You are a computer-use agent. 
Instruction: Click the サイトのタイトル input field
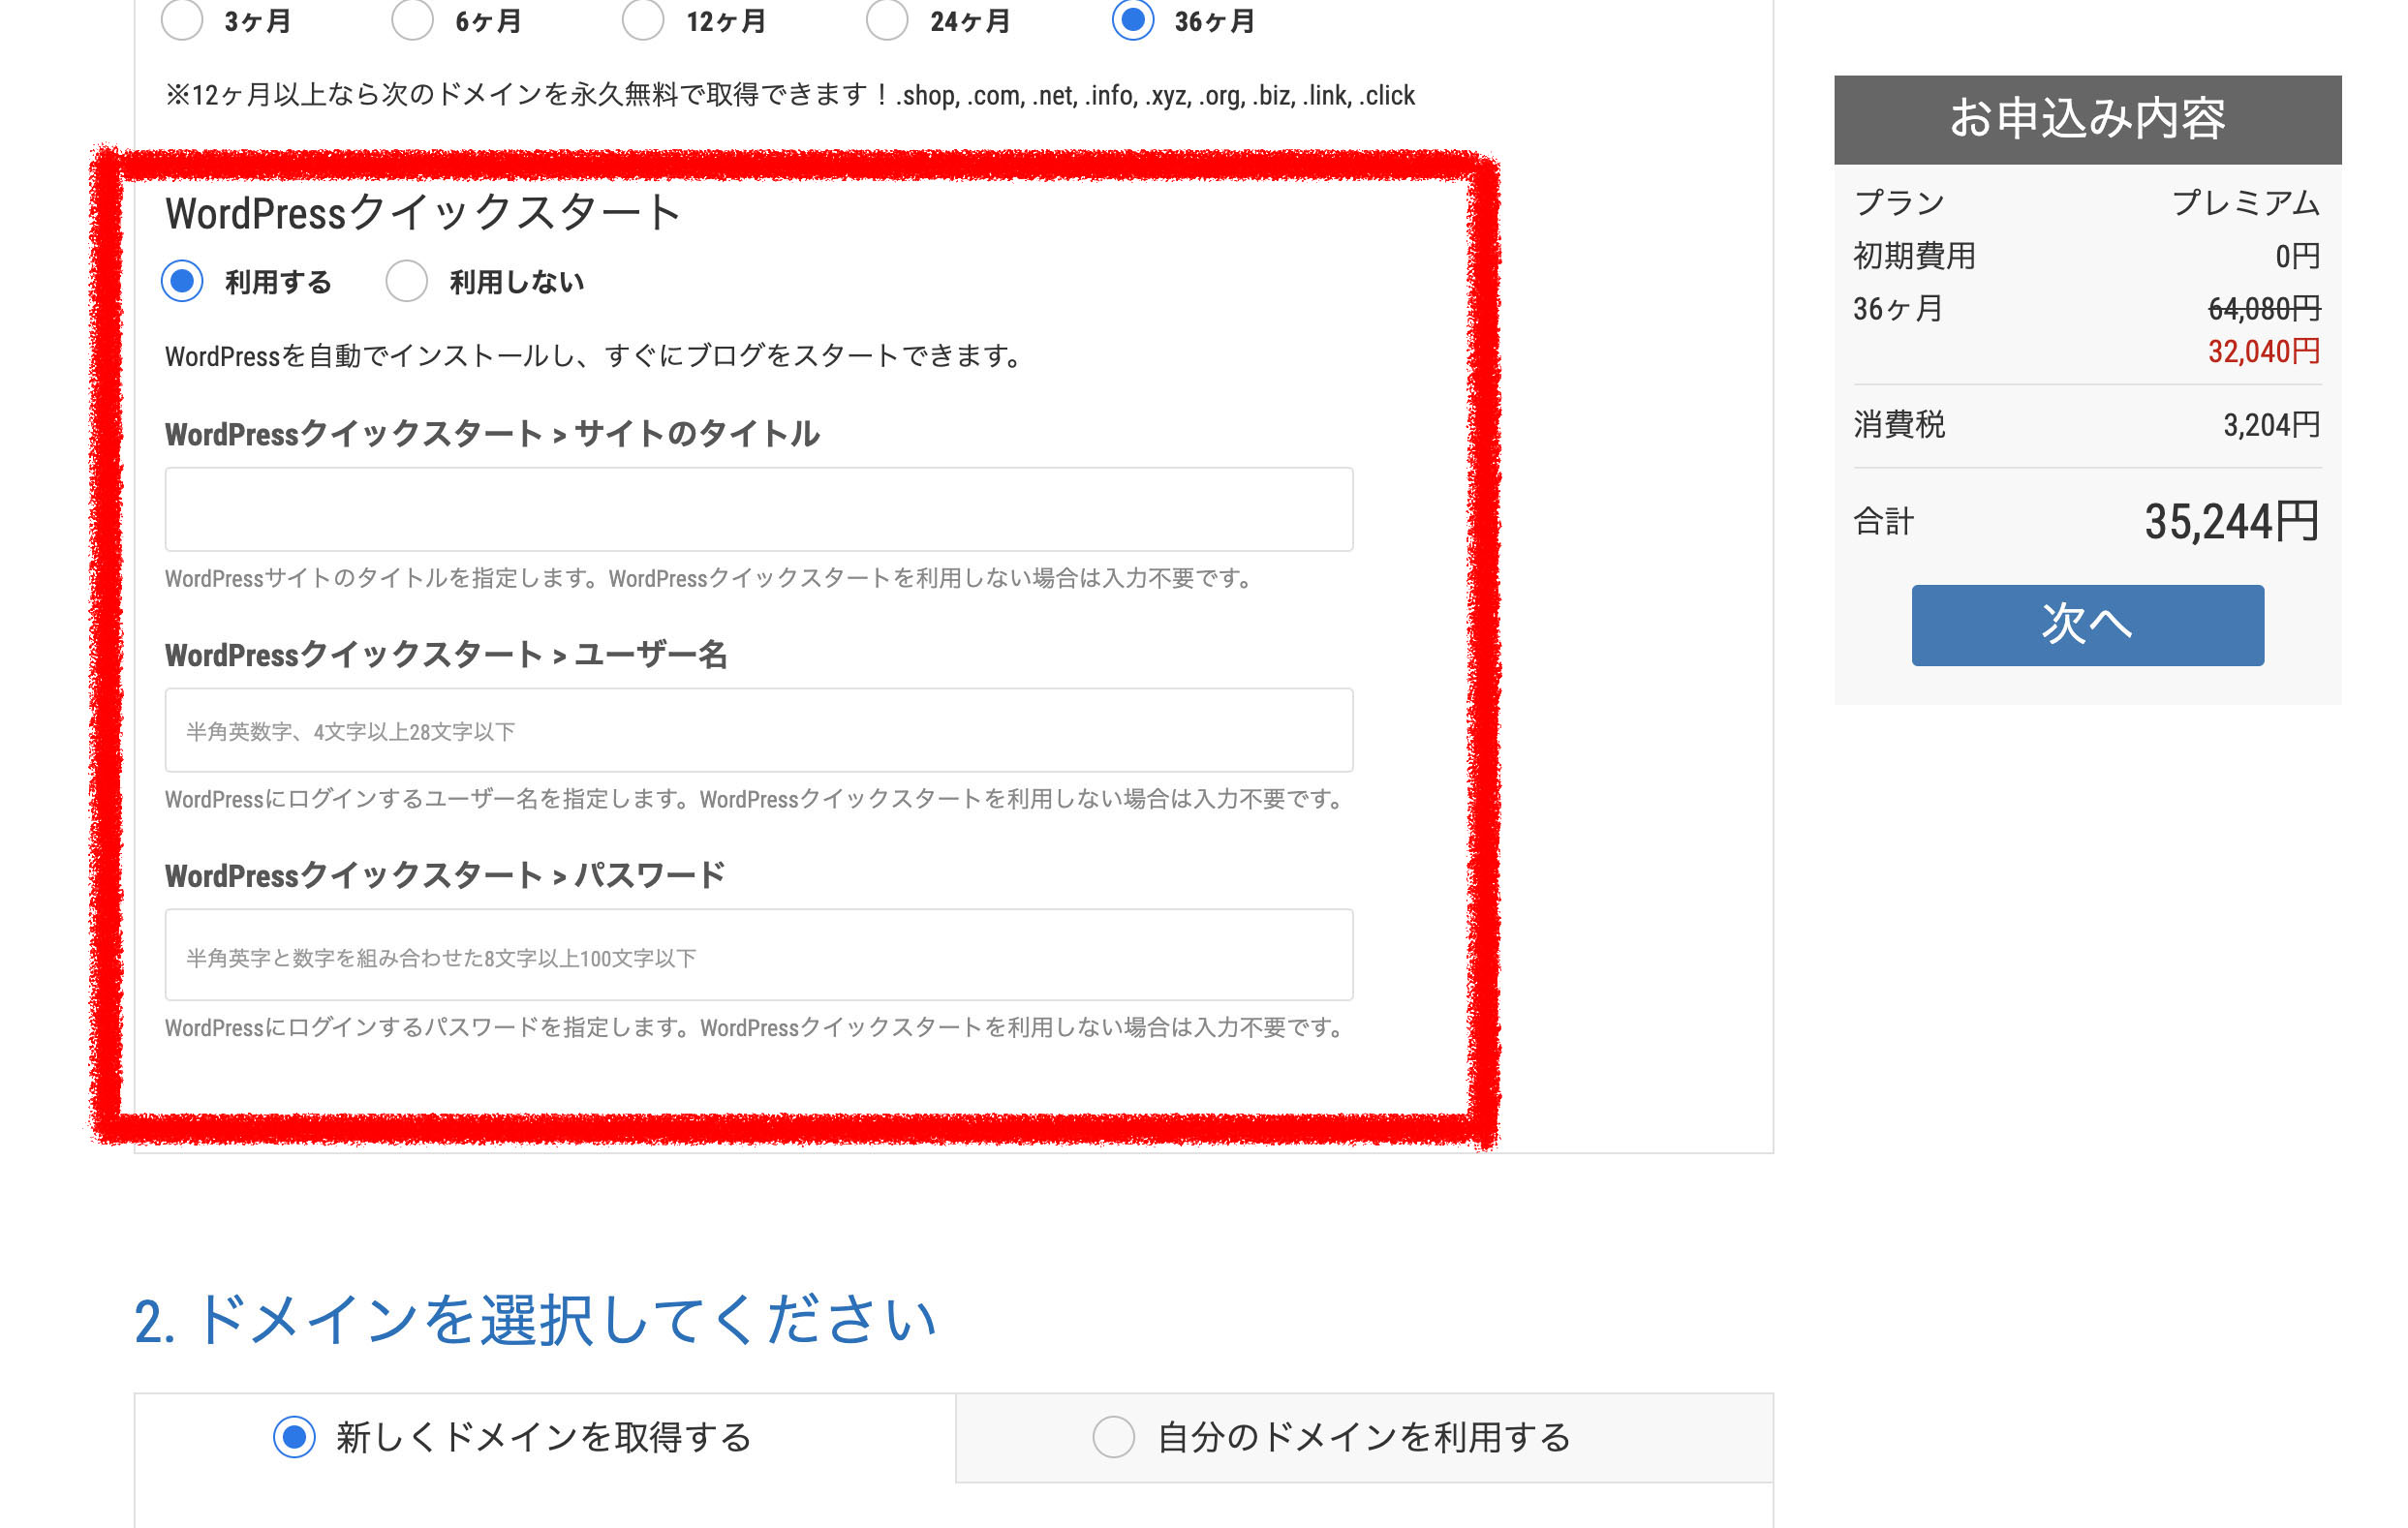click(758, 509)
